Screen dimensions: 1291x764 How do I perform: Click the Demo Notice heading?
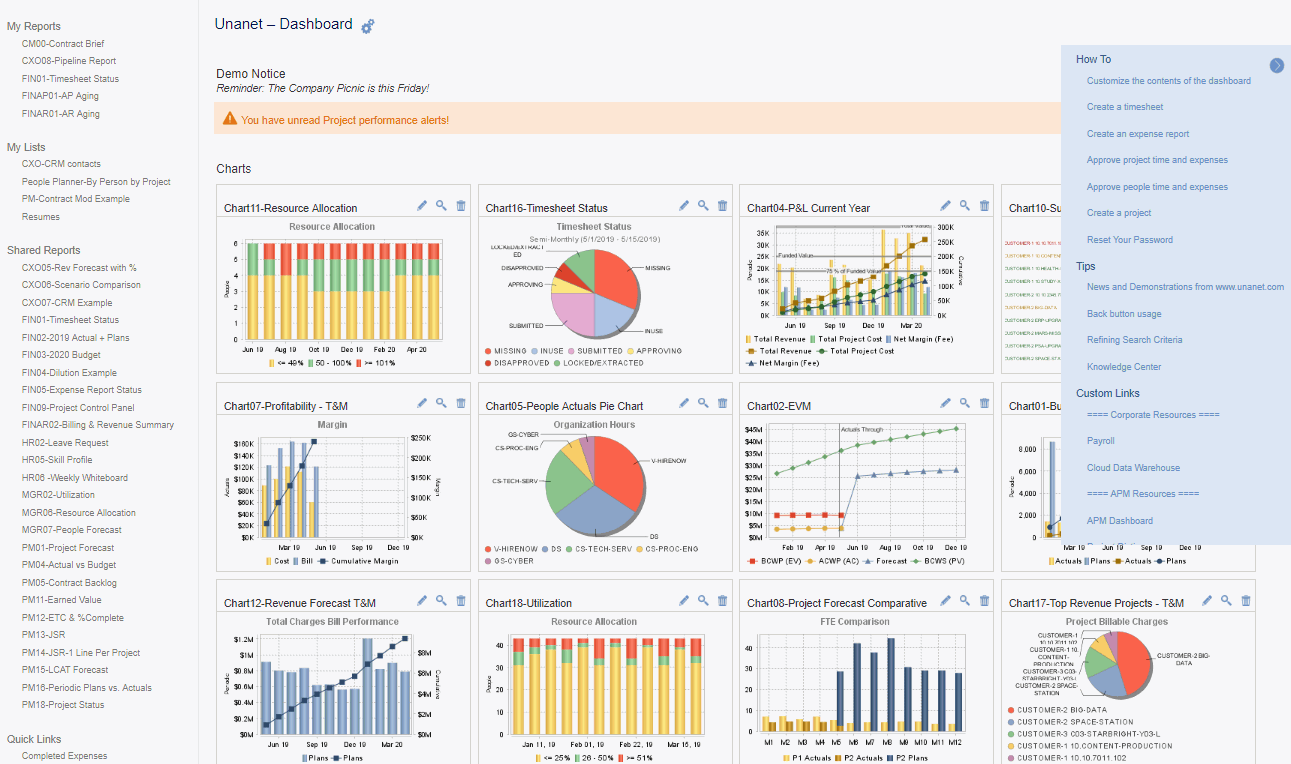pyautogui.click(x=251, y=74)
